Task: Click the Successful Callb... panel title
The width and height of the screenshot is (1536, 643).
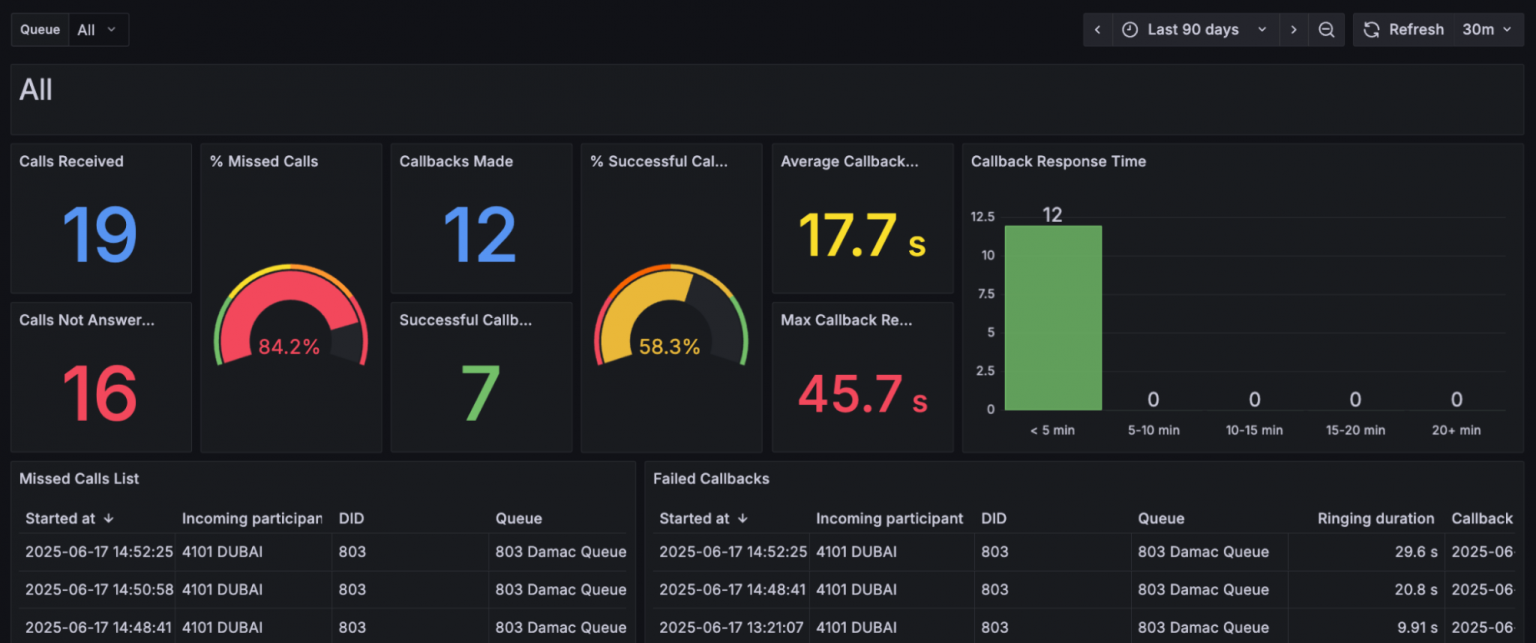Action: click(466, 320)
